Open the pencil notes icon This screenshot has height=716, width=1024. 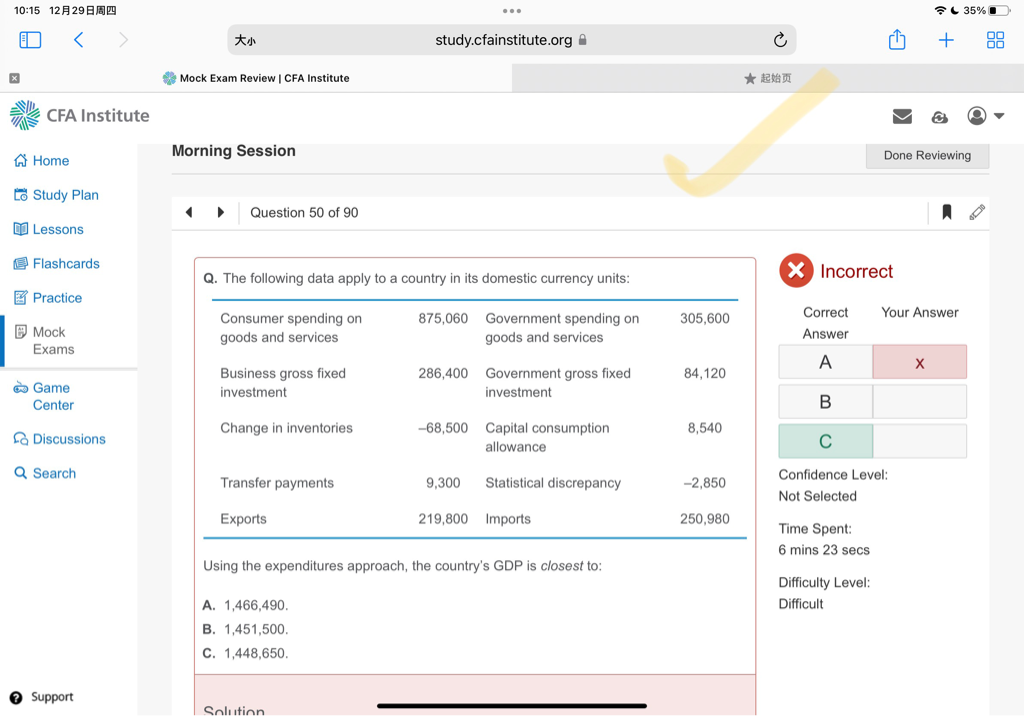point(977,212)
